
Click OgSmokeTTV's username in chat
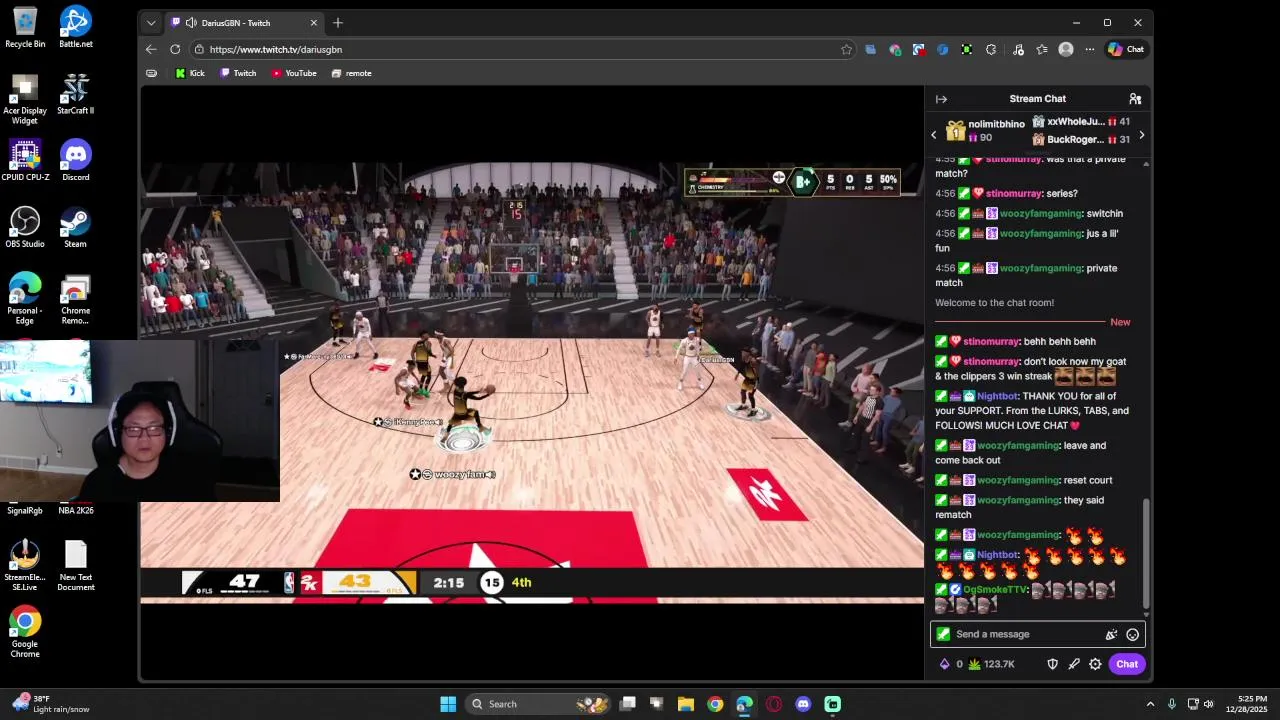(995, 589)
